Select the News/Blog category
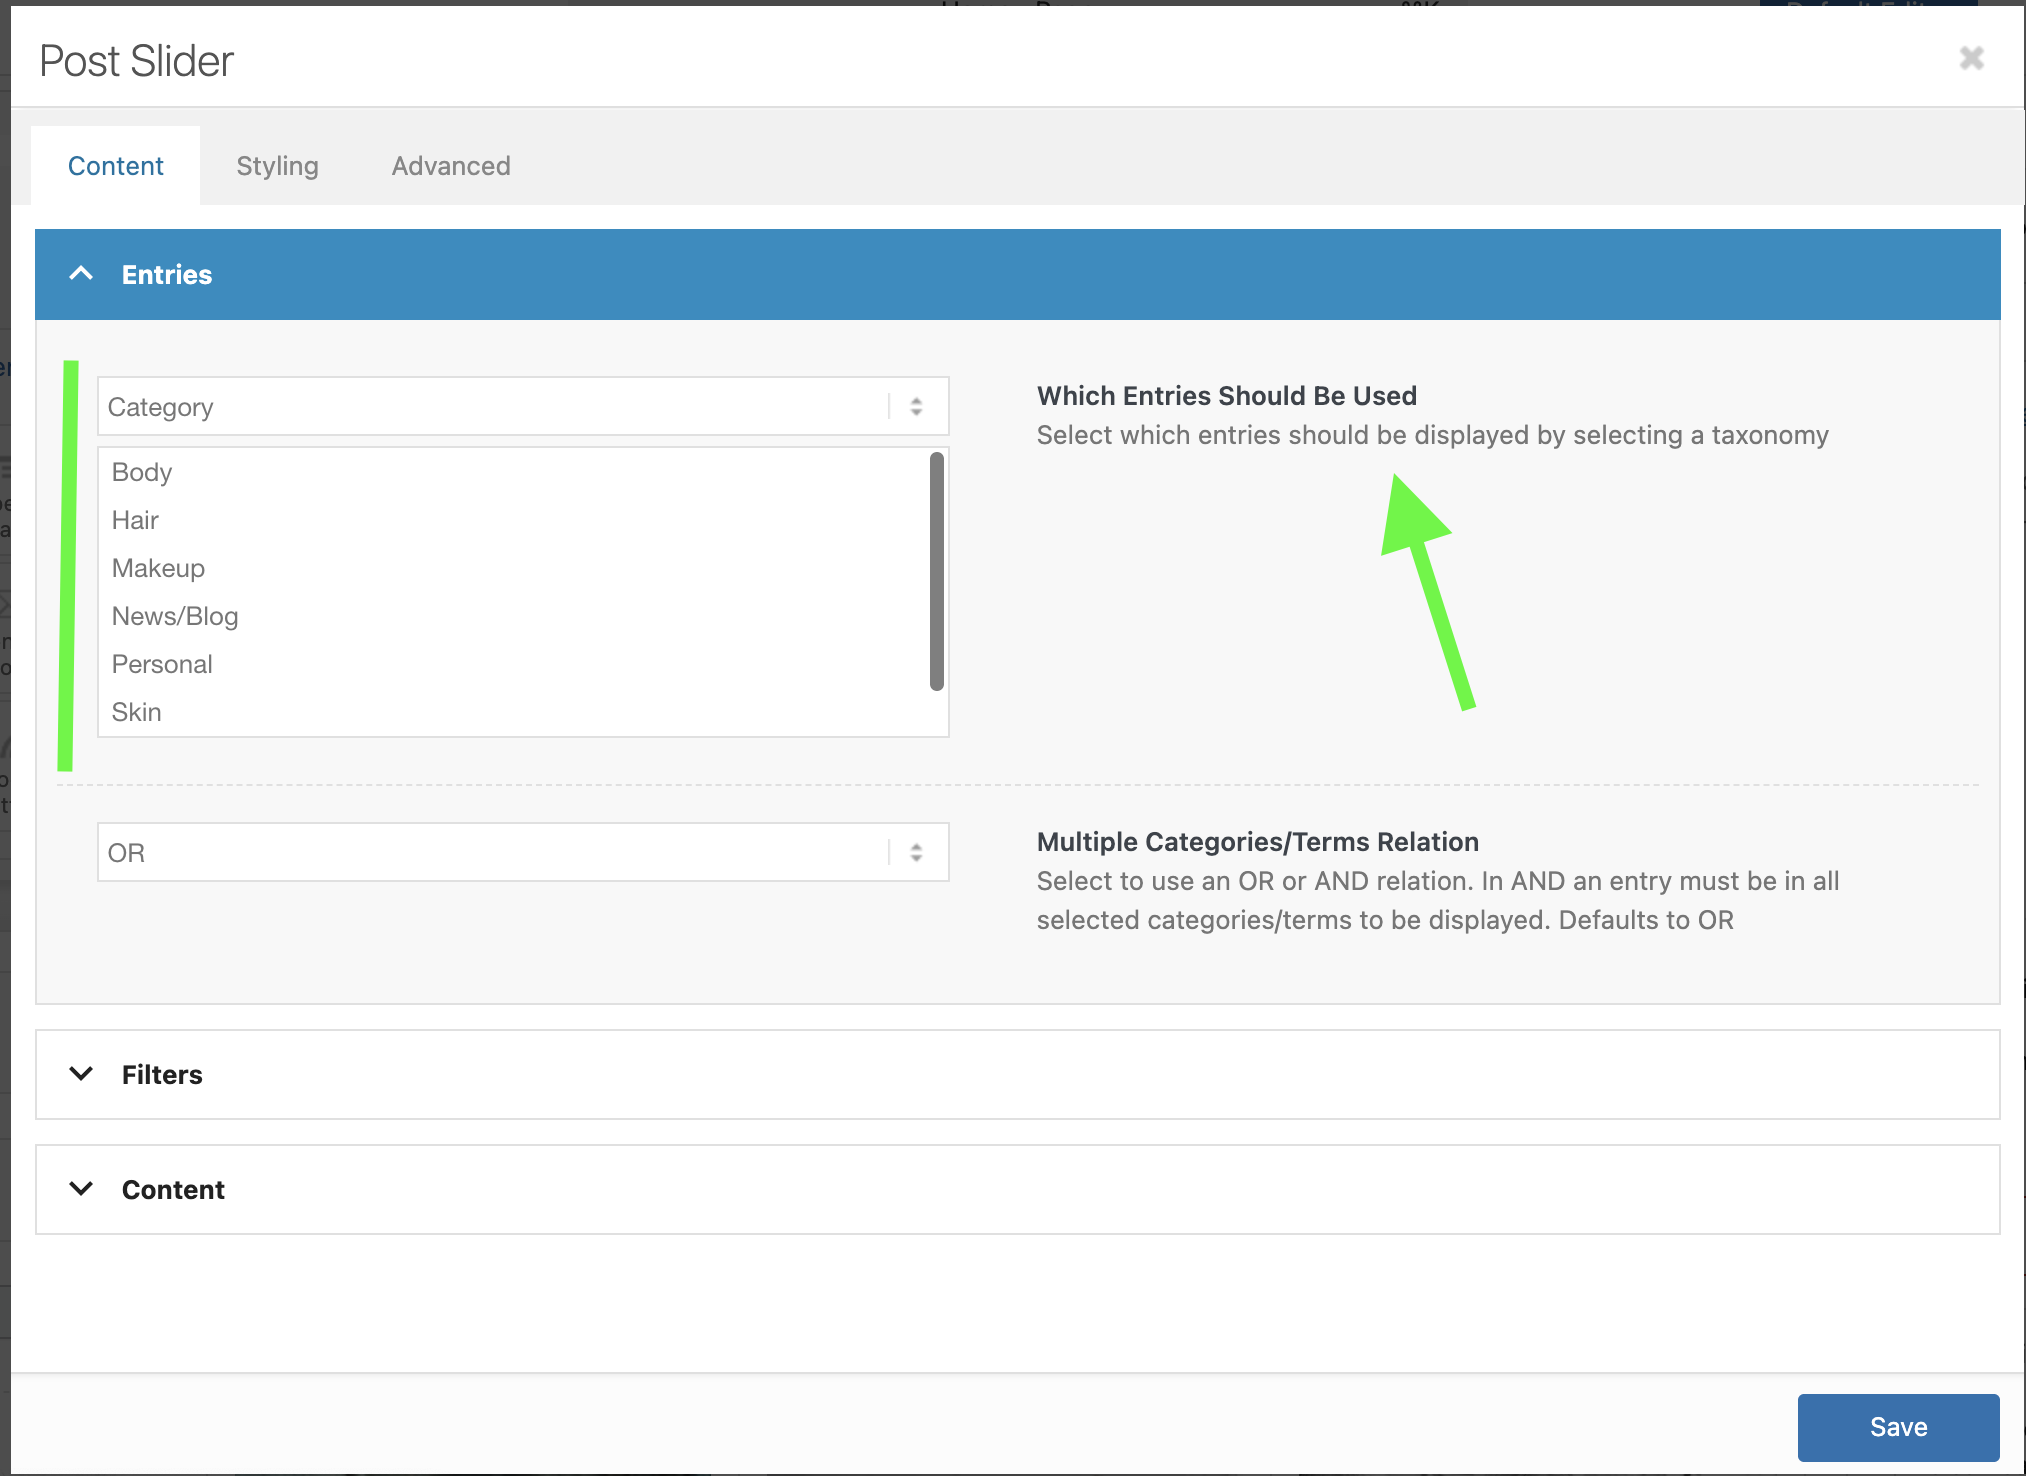Screen dimensions: 2026x1476 (x=175, y=616)
